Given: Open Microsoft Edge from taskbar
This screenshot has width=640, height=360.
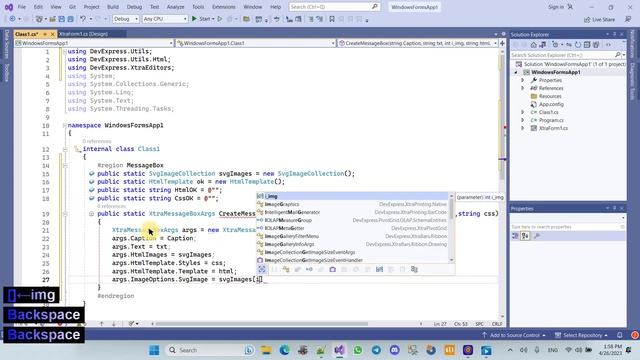Looking at the screenshot, I should [284, 350].
